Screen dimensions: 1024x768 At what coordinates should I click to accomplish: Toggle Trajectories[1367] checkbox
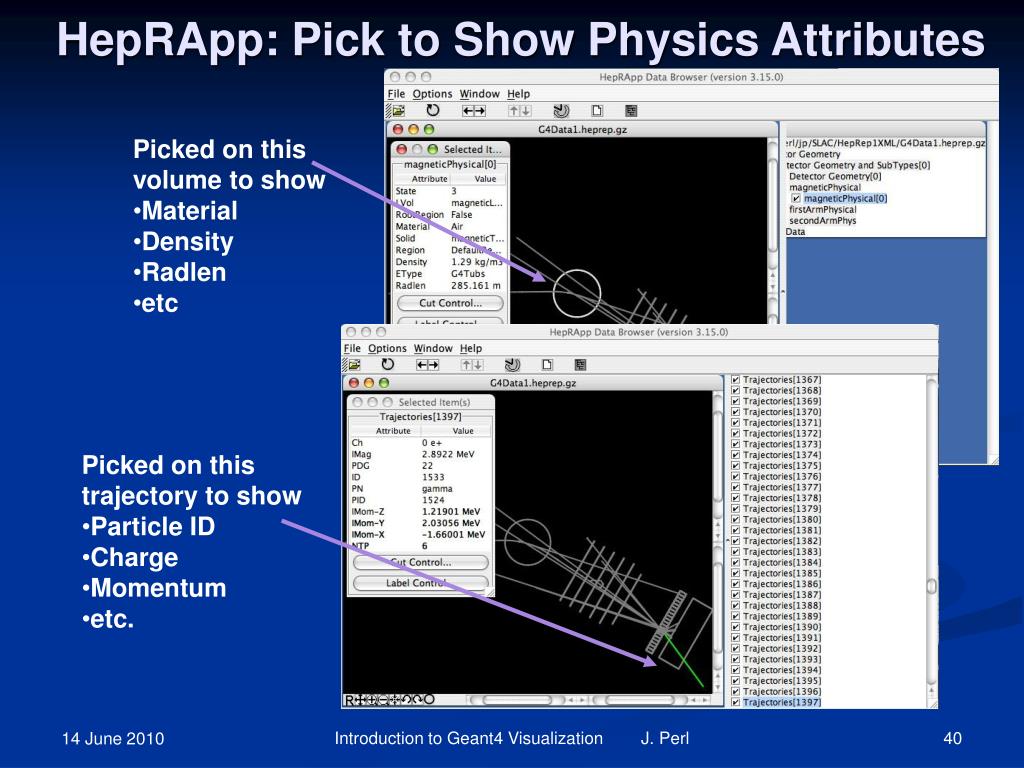click(x=736, y=379)
